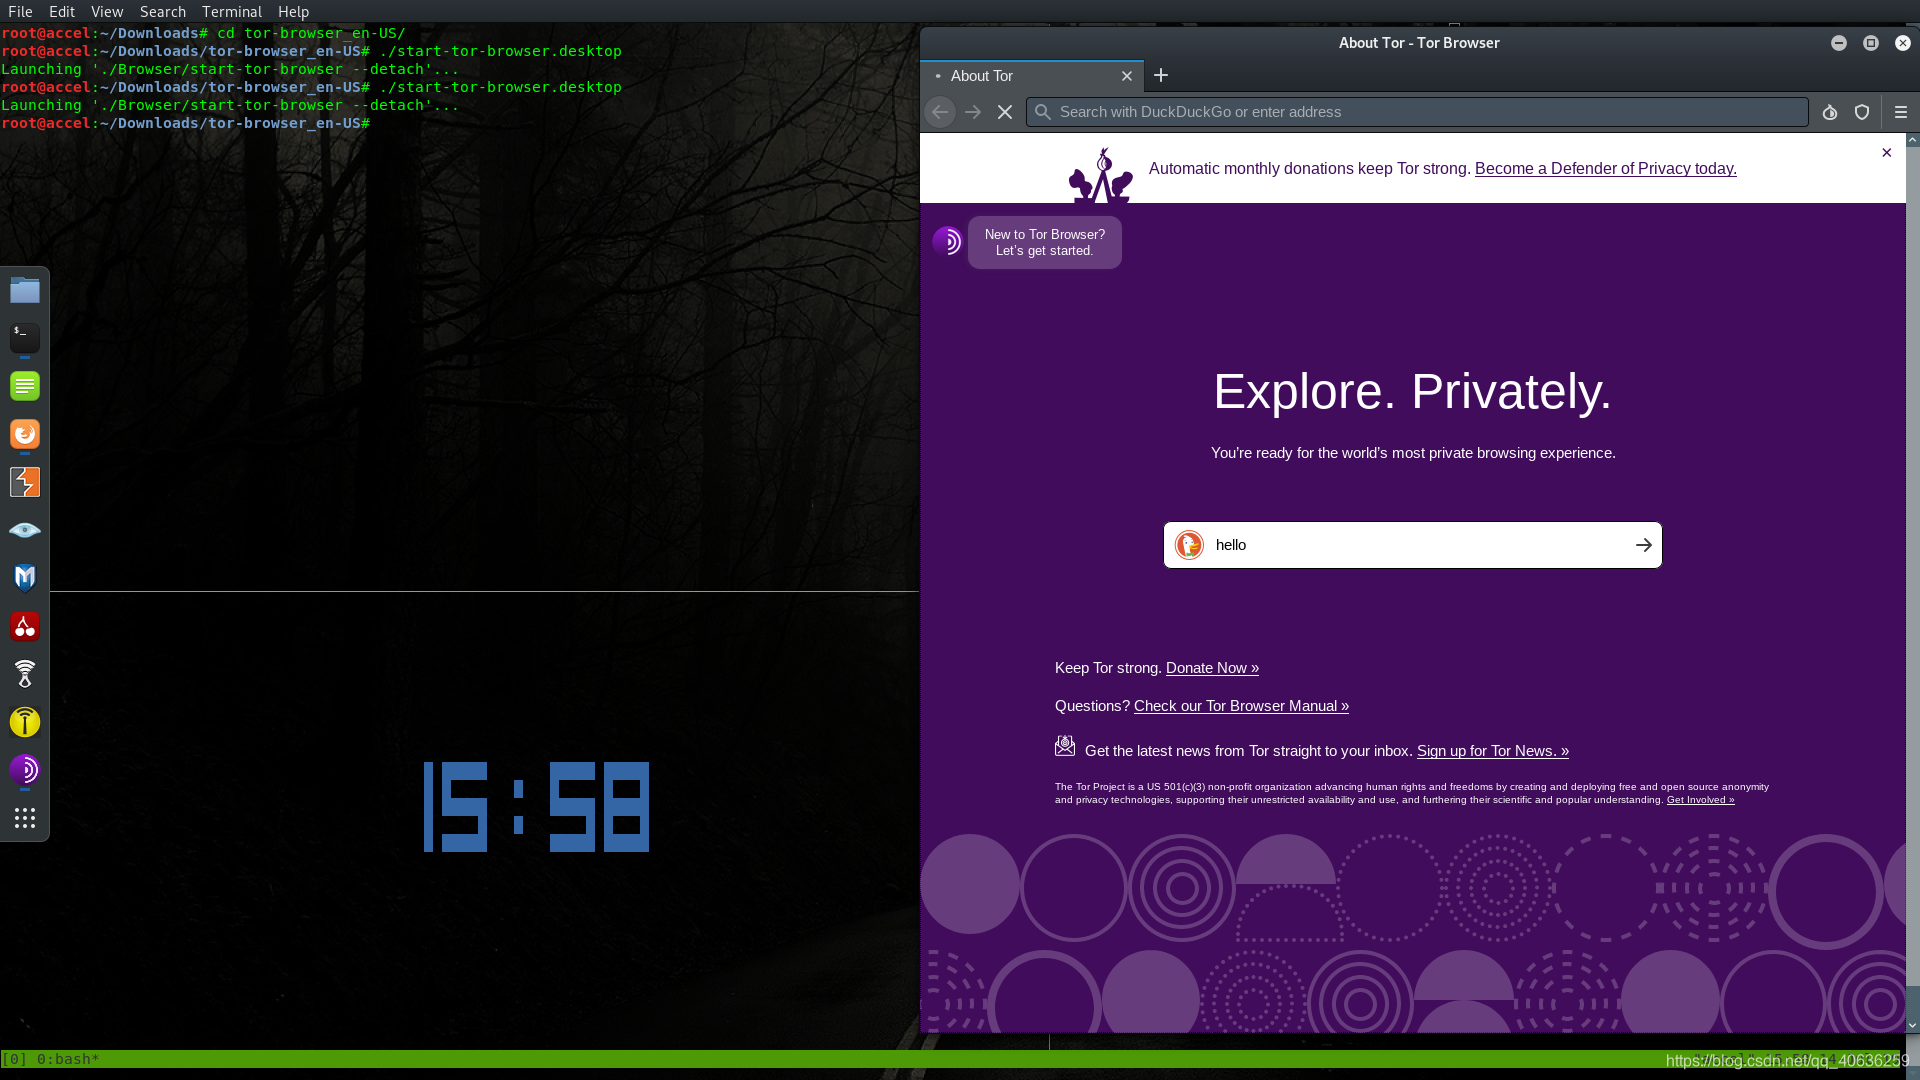
Task: Follow the Get Involved link
Action: (x=1700, y=800)
